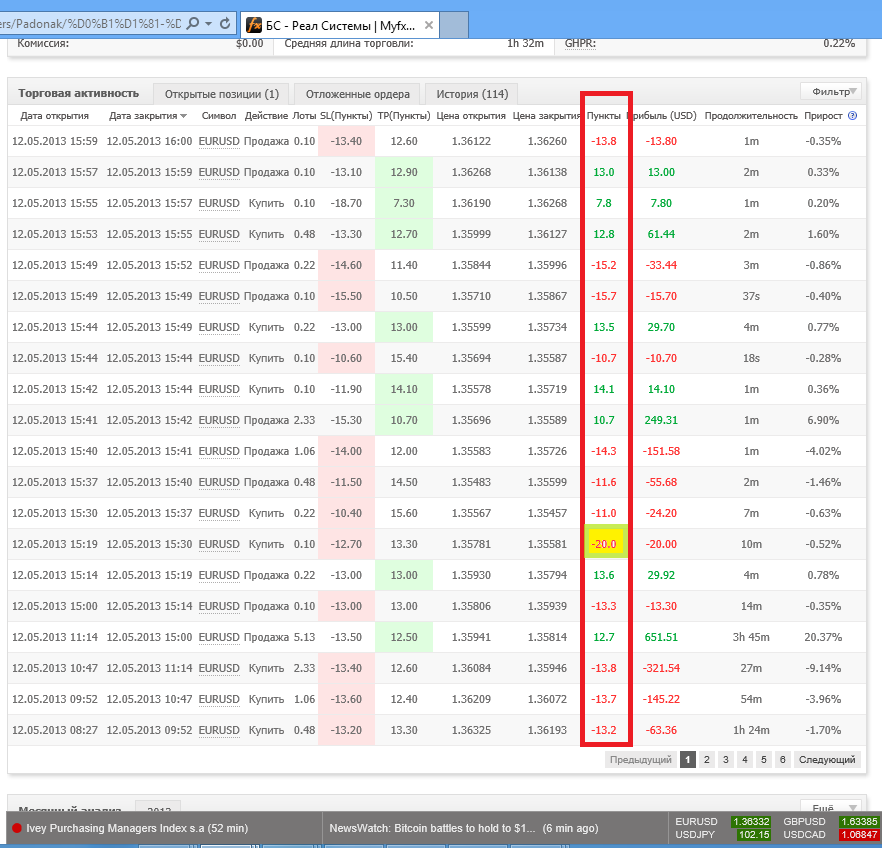Sort by Дата открытия column header

55,116
